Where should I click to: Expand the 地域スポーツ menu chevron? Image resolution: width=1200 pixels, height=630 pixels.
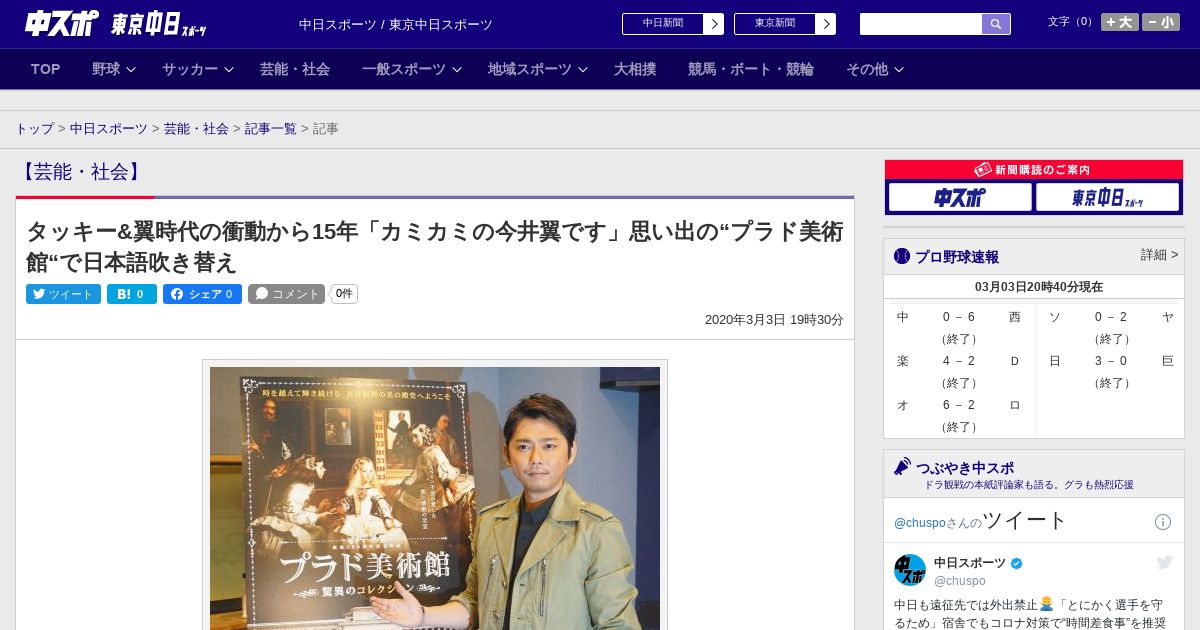[583, 70]
